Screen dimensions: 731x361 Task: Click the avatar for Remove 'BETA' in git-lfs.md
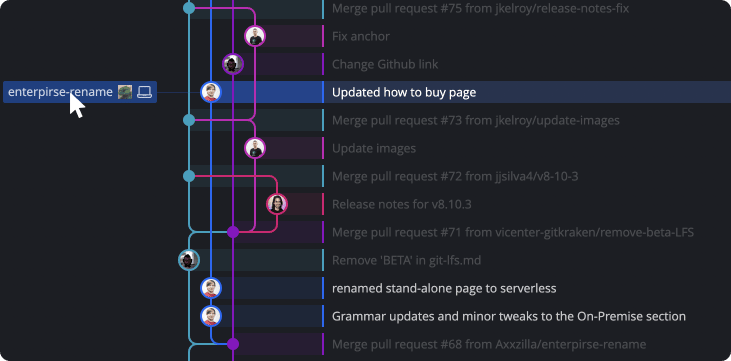189,260
